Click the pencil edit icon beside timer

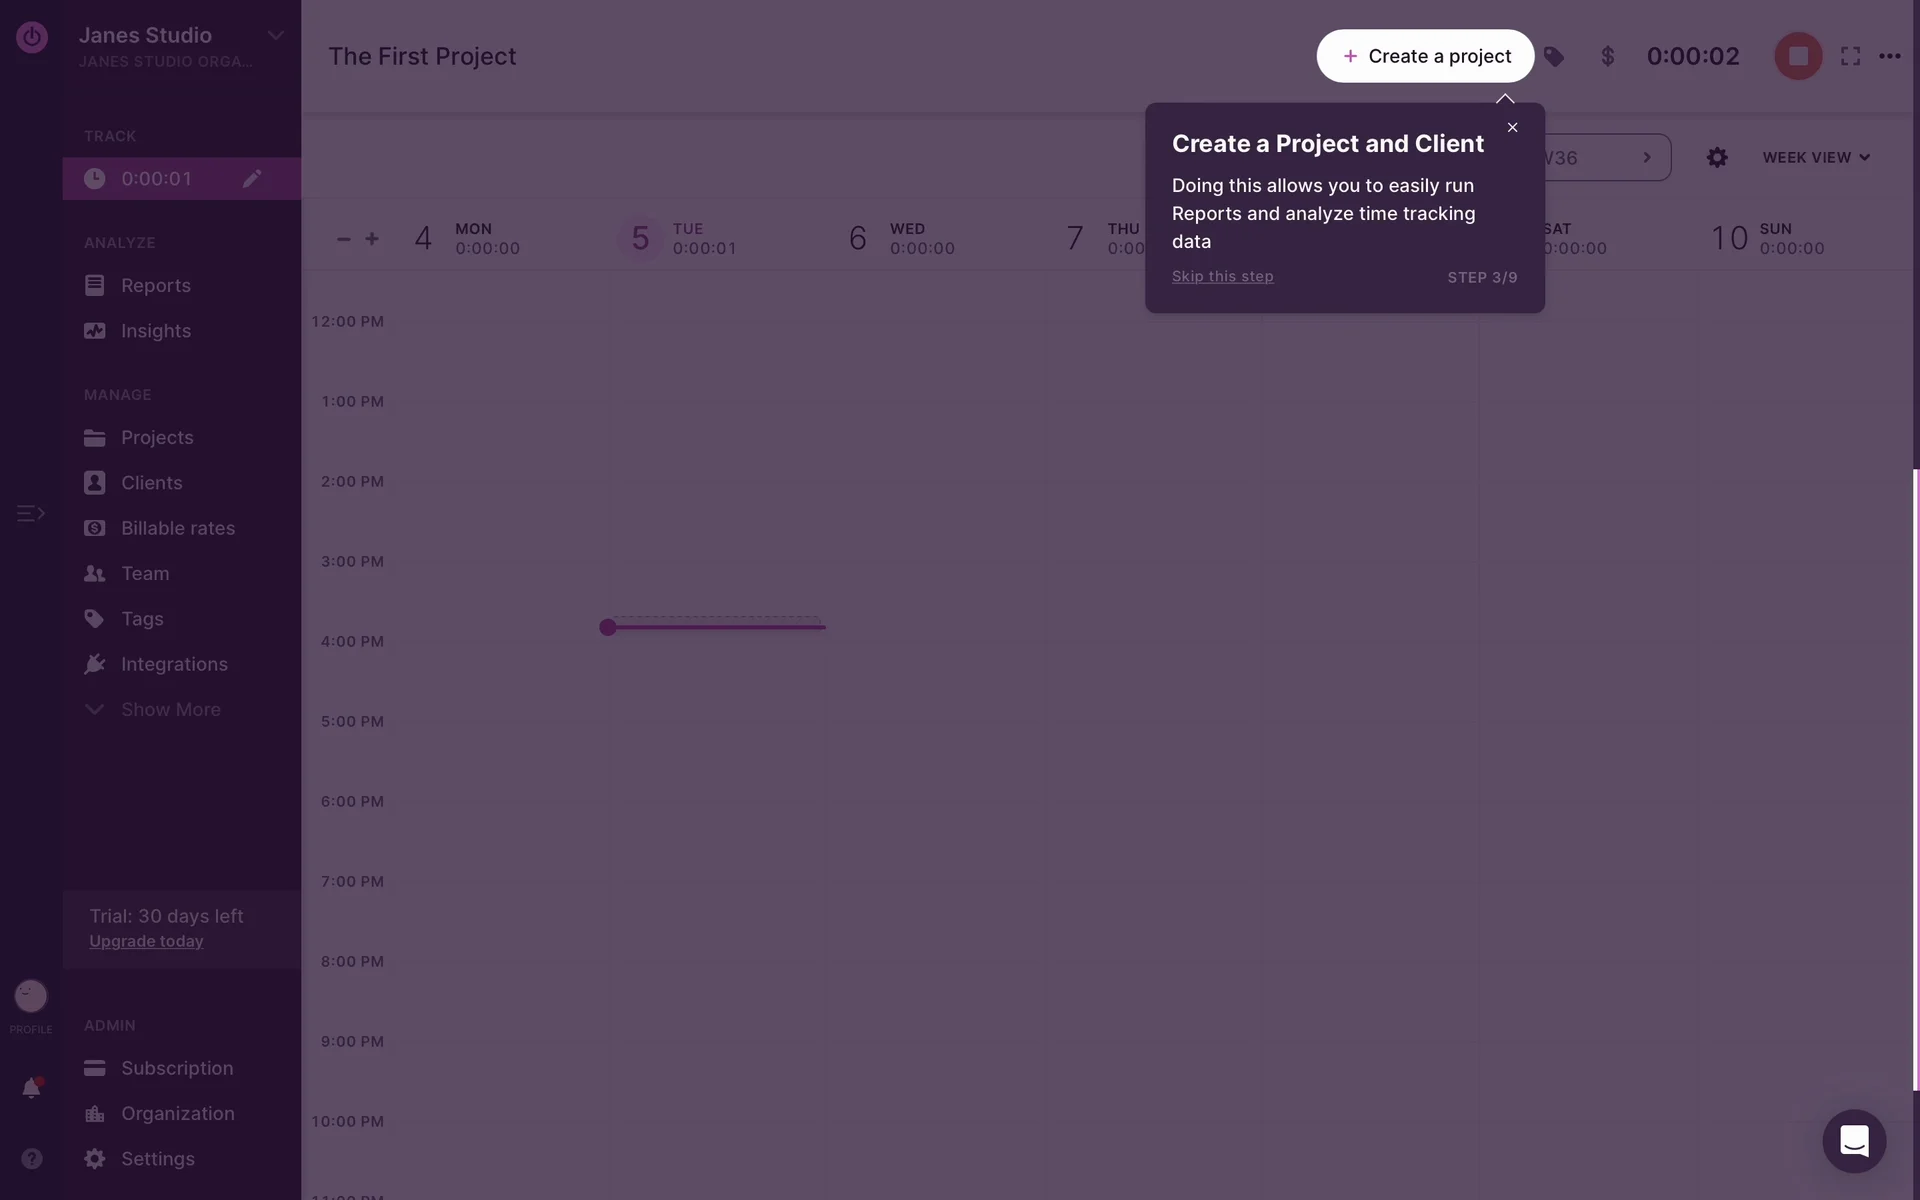click(x=252, y=178)
